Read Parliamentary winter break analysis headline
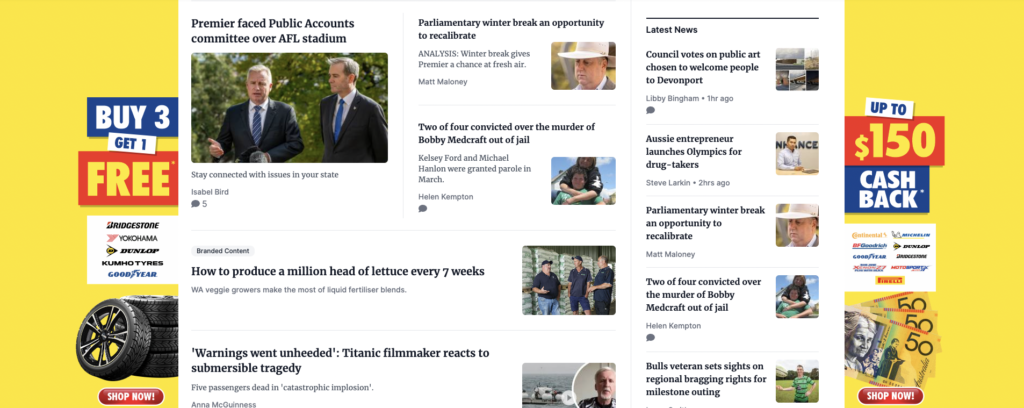This screenshot has height=408, width=1024. (x=511, y=29)
